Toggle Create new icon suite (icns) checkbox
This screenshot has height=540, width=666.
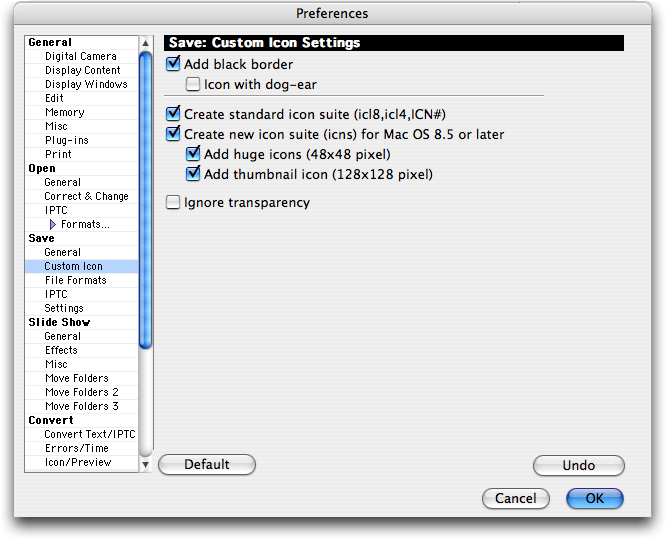pyautogui.click(x=174, y=134)
